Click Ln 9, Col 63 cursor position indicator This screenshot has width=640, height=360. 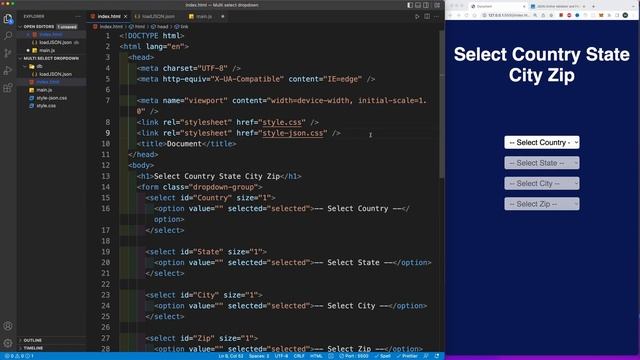click(x=231, y=356)
